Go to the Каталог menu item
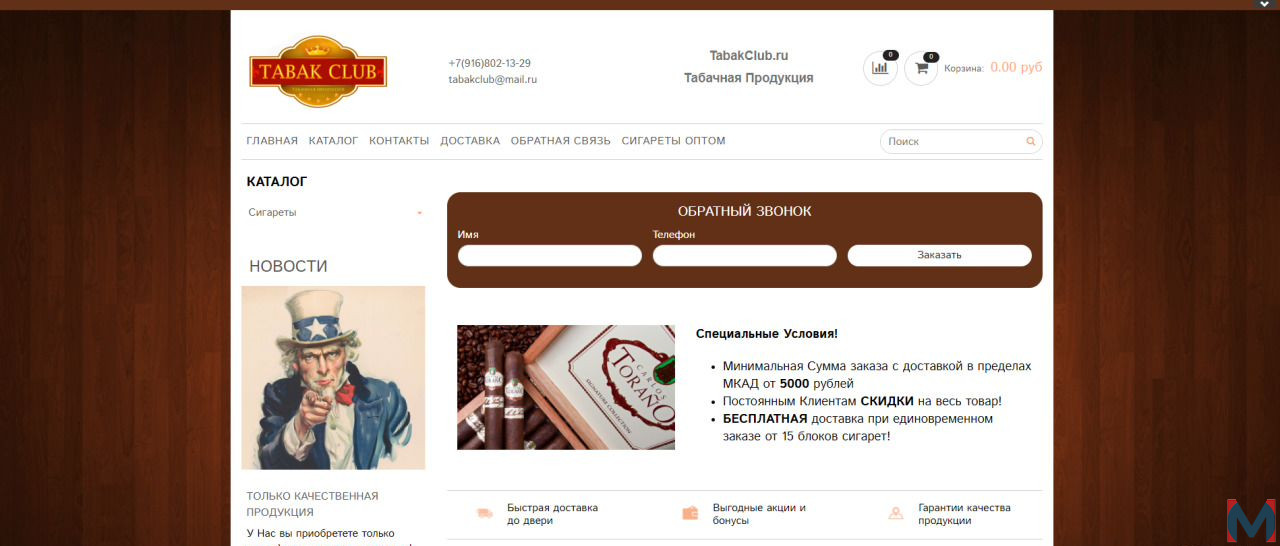This screenshot has height=546, width=1280. pos(333,141)
